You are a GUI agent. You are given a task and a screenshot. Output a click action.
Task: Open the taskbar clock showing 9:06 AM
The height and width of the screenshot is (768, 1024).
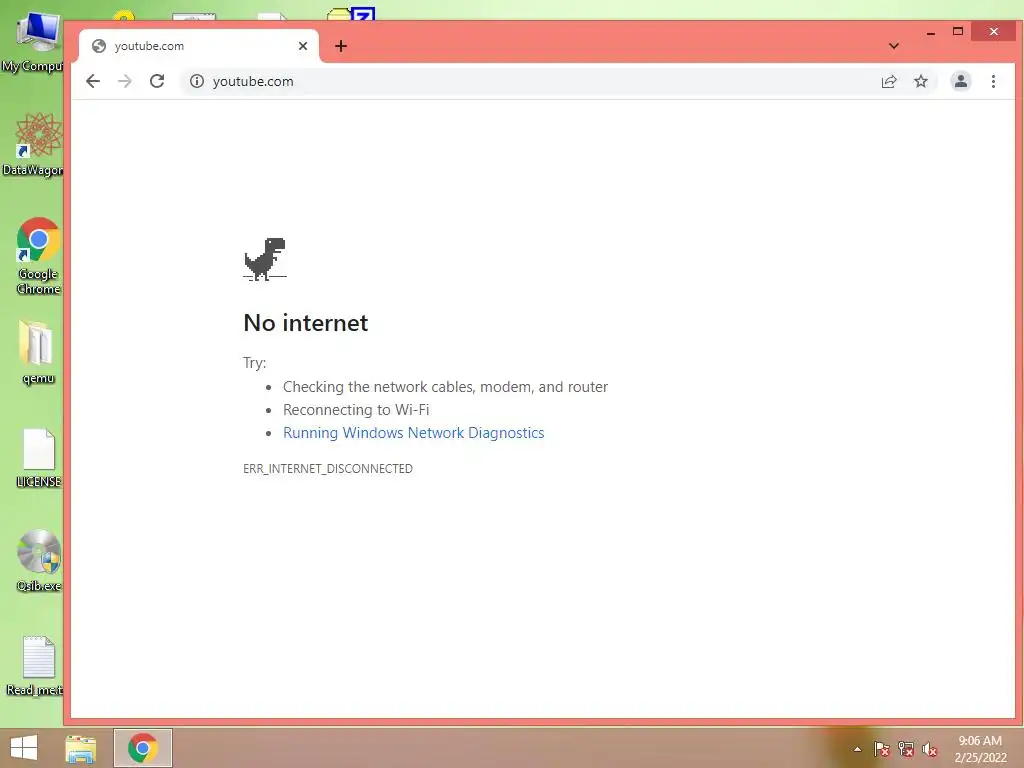(x=980, y=749)
